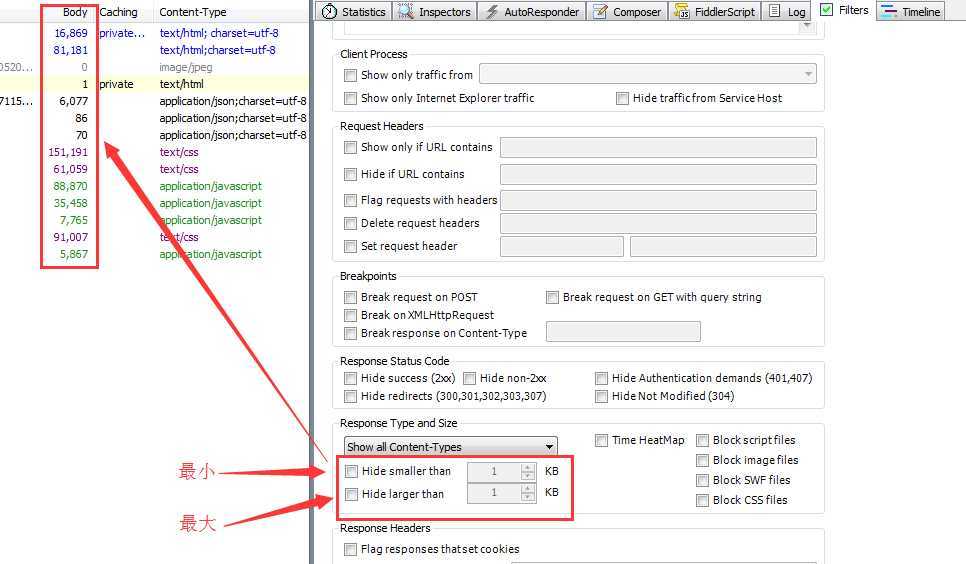Click the Break response Content-Type field
This screenshot has height=564, width=966.
pos(623,332)
